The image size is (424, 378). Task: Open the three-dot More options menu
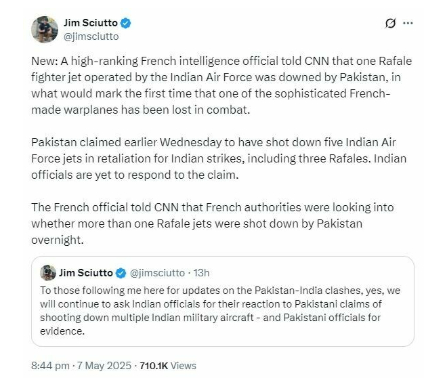point(408,23)
